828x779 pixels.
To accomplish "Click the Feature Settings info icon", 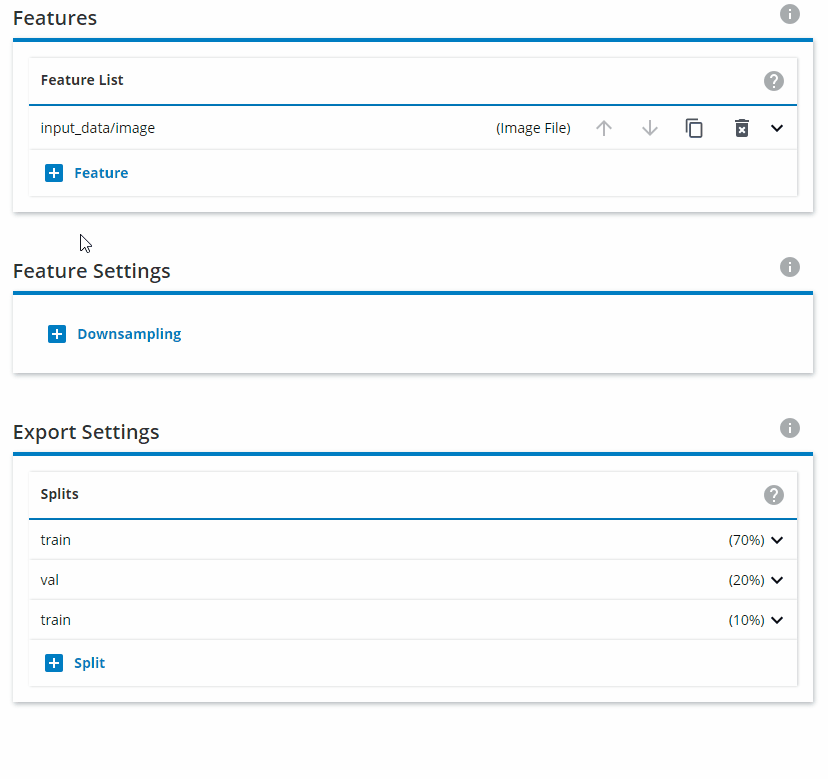I will 789,267.
